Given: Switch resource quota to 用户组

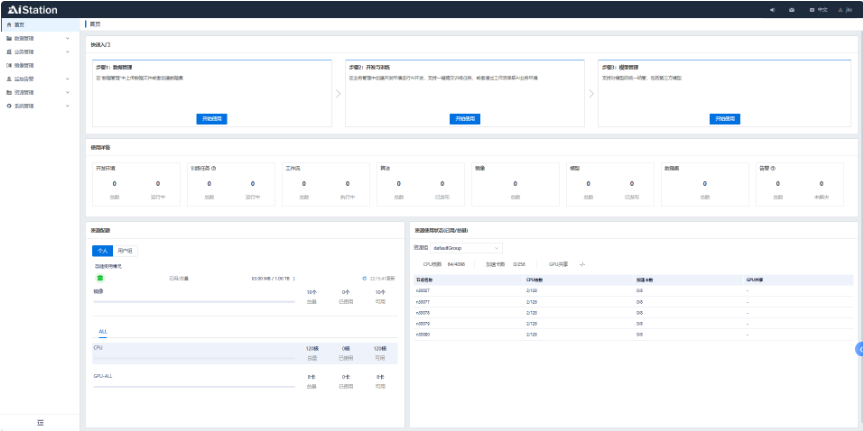Looking at the screenshot, I should click(x=125, y=250).
